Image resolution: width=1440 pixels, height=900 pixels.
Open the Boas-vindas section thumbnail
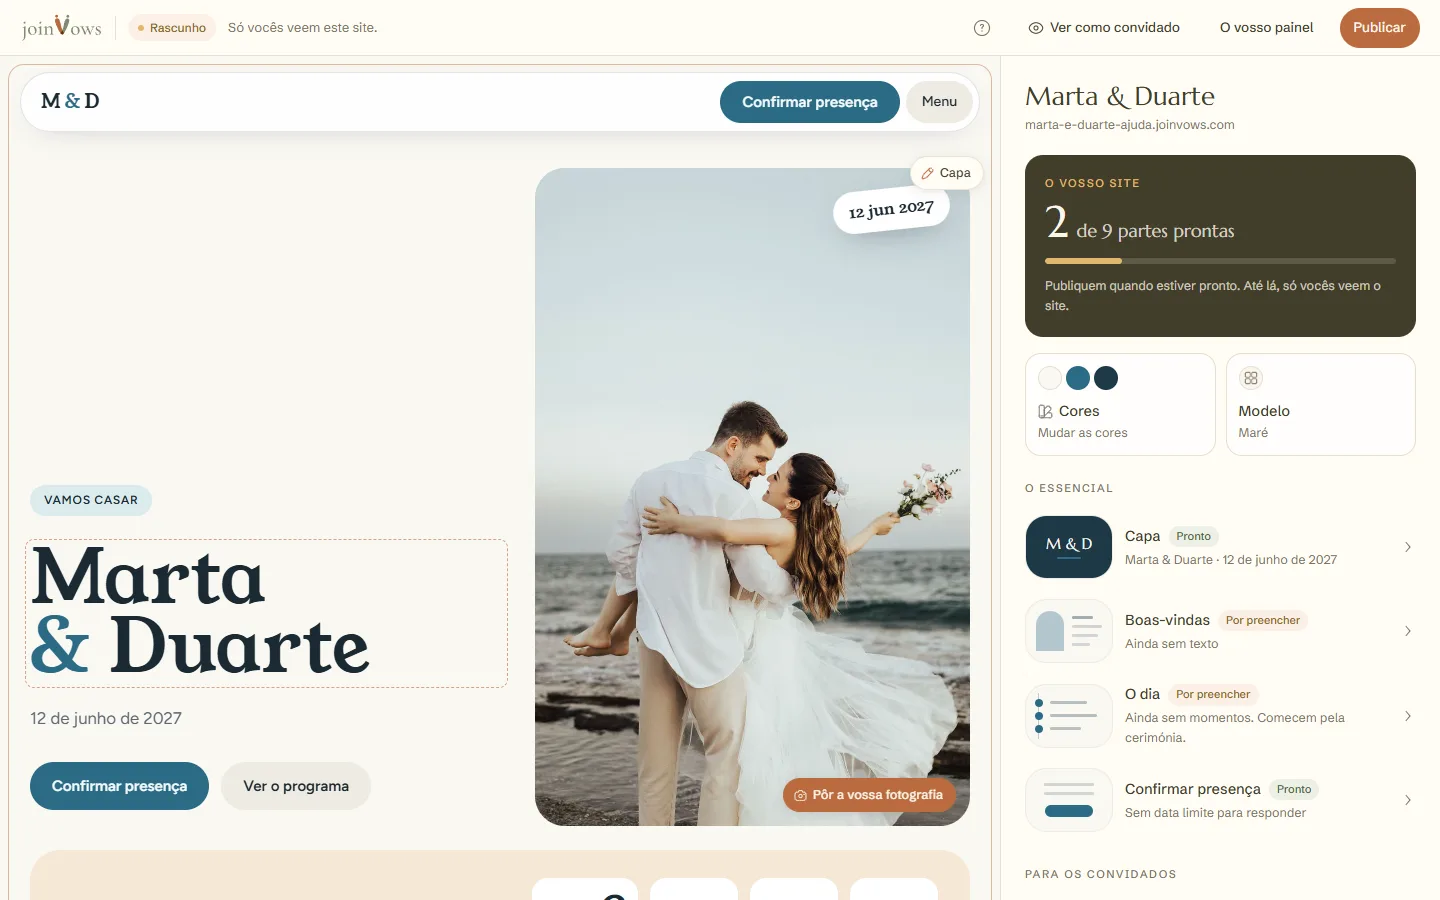pos(1069,631)
